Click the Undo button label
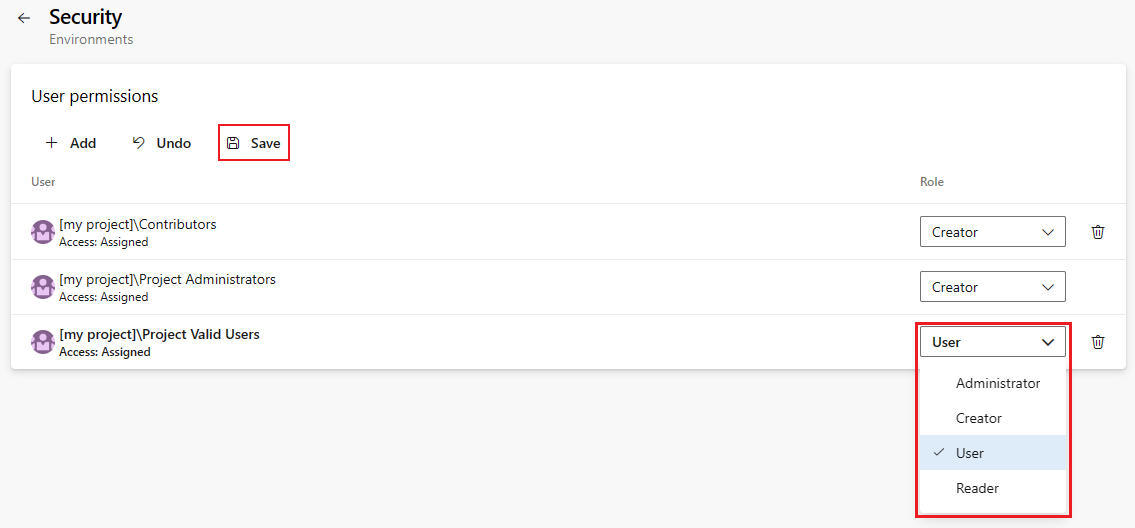The height and width of the screenshot is (528, 1135). [174, 143]
